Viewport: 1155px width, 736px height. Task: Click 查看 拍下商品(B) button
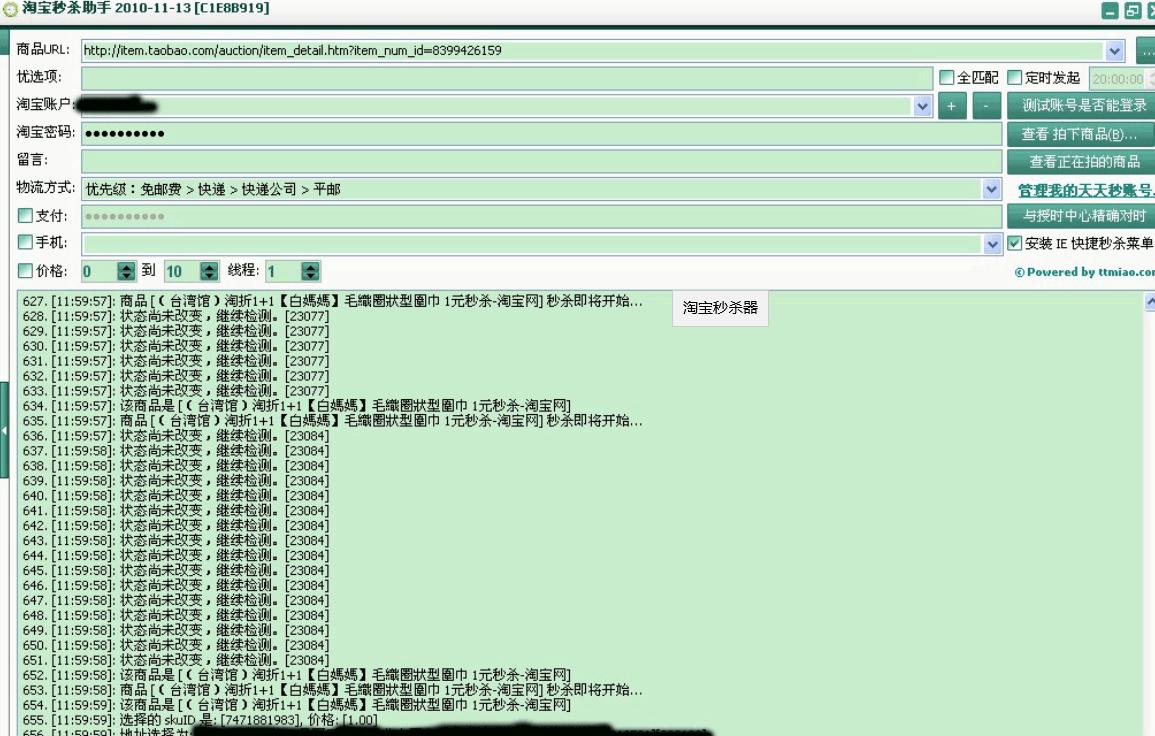(x=1081, y=134)
